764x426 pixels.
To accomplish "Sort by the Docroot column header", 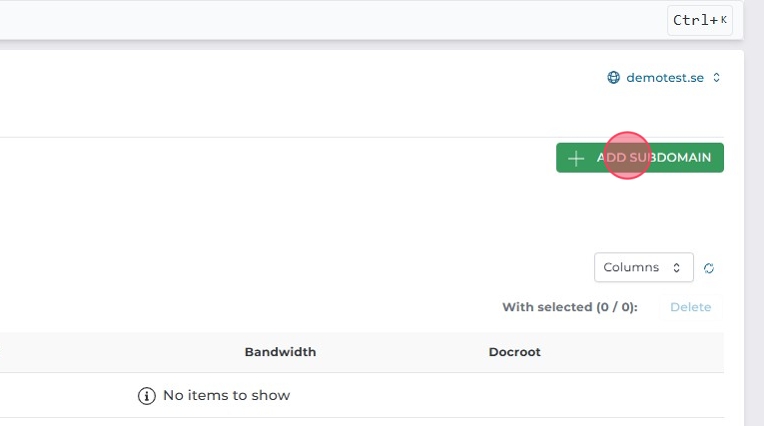I will click(514, 352).
